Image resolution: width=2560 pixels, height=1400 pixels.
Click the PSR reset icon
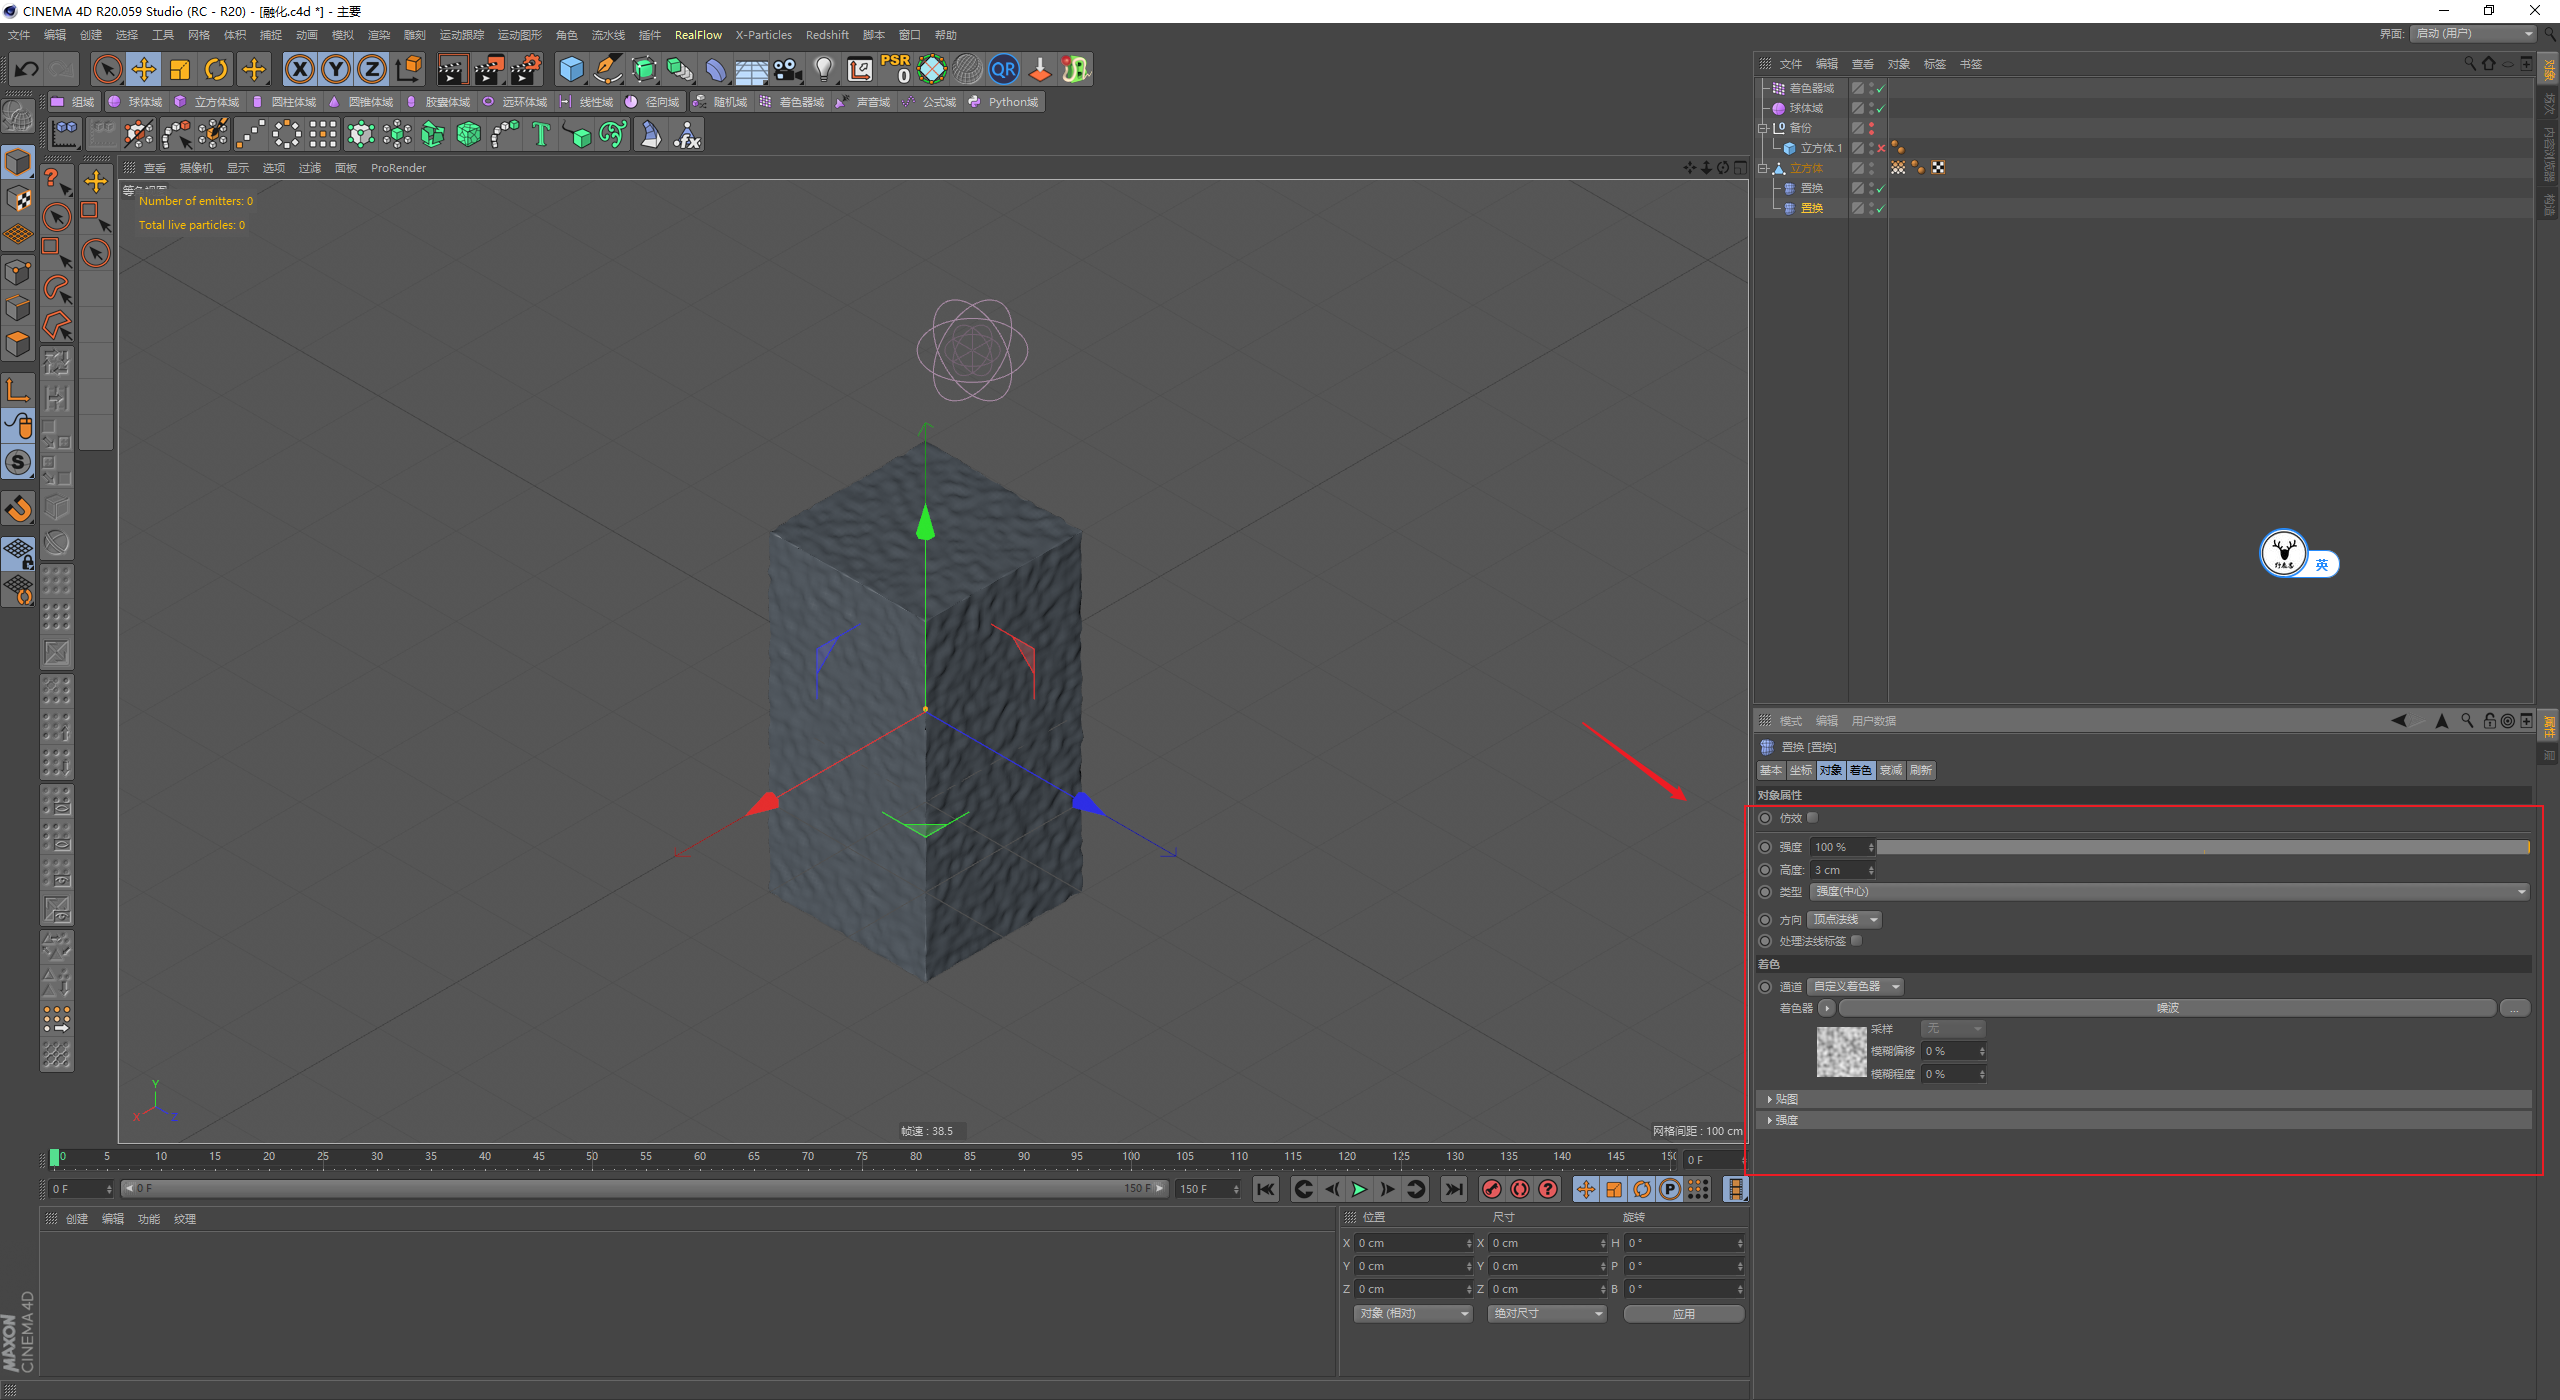click(895, 69)
